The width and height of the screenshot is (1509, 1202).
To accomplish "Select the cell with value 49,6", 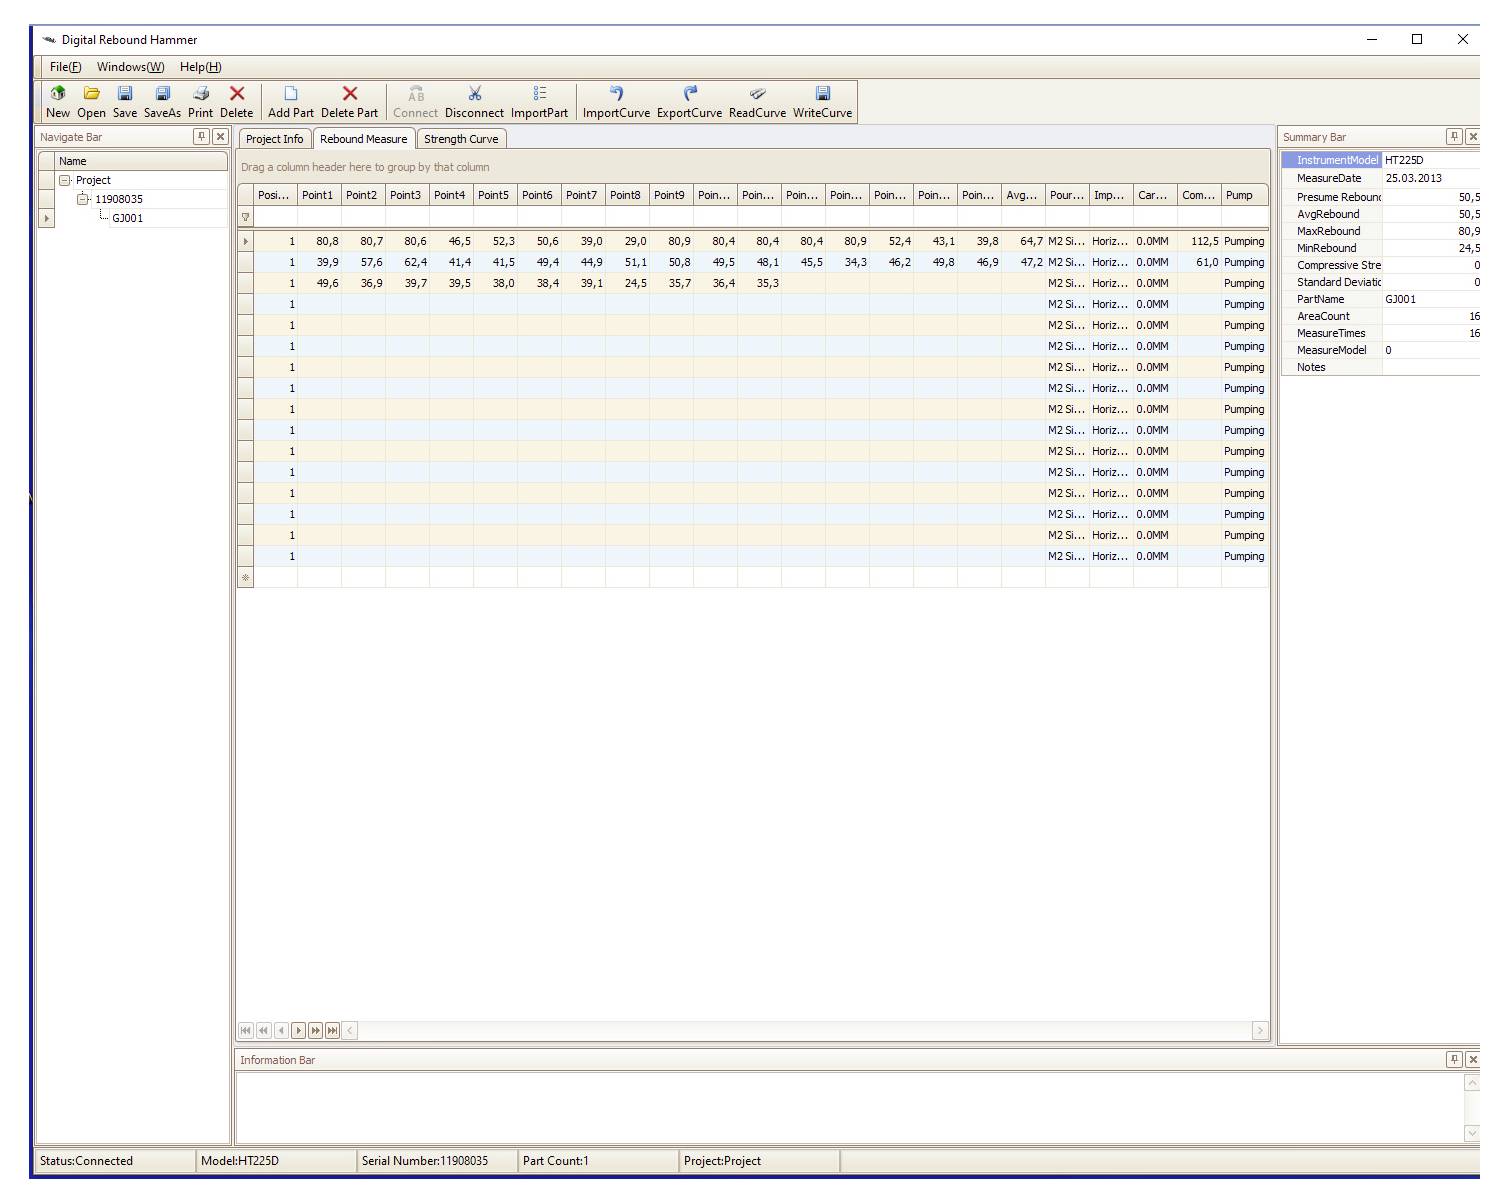I will 319,283.
